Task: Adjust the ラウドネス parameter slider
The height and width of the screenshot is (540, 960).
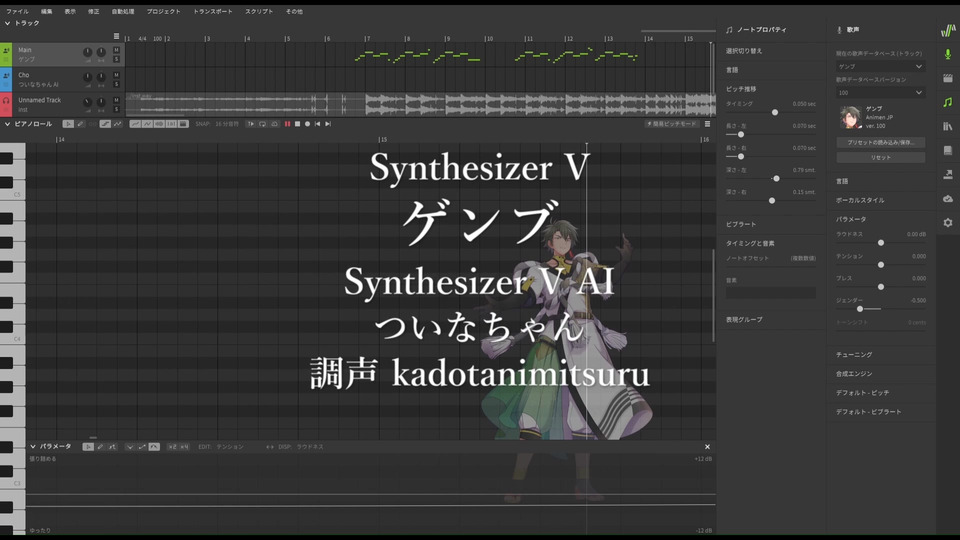Action: pyautogui.click(x=881, y=242)
